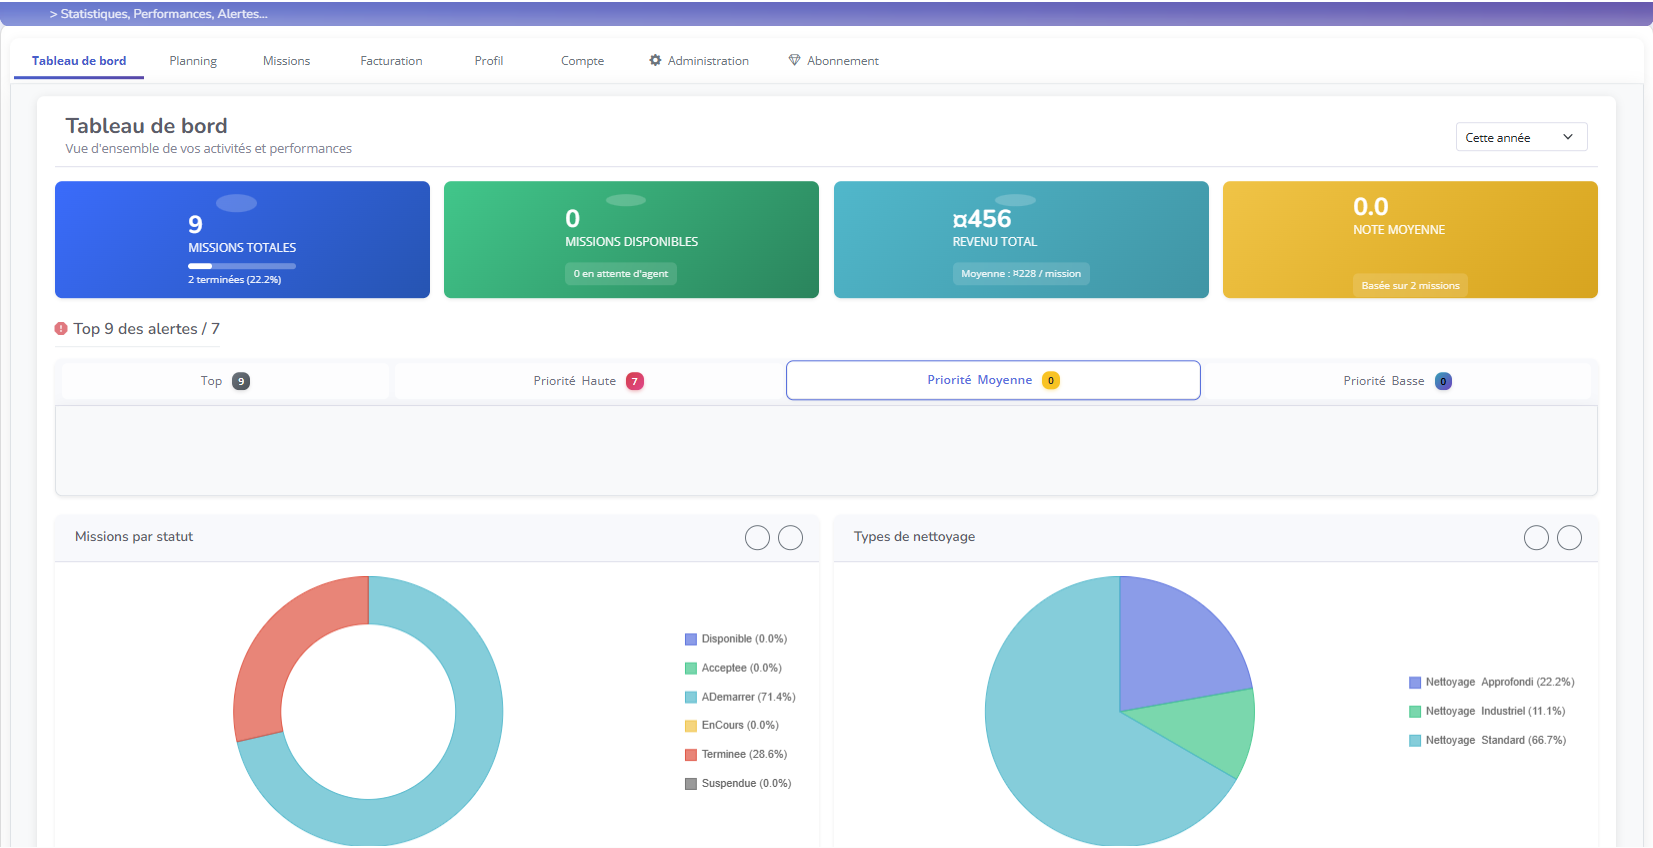Open the Cette année period dropdown
Viewport: 1653px width, 848px height.
pyautogui.click(x=1520, y=137)
